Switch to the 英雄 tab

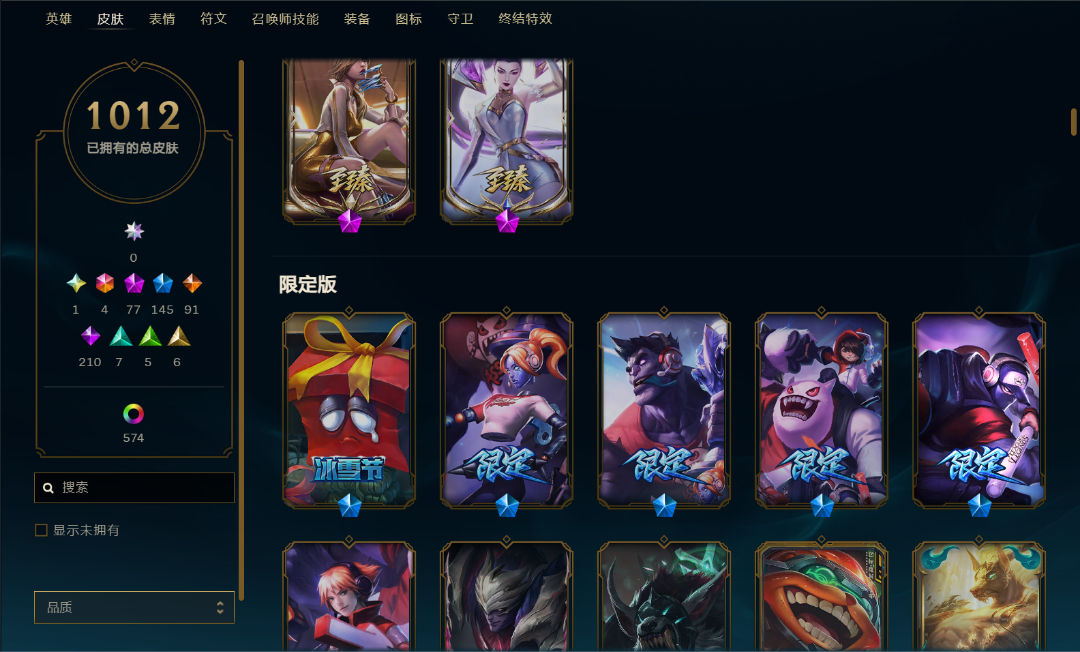59,19
